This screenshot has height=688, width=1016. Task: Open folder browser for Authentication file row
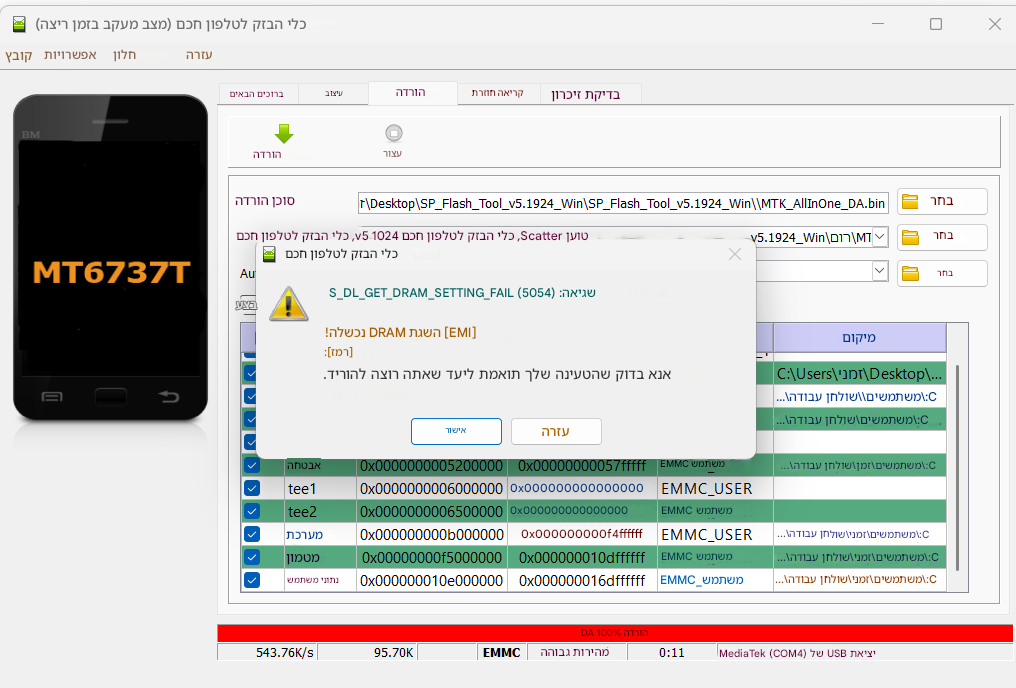tap(941, 273)
